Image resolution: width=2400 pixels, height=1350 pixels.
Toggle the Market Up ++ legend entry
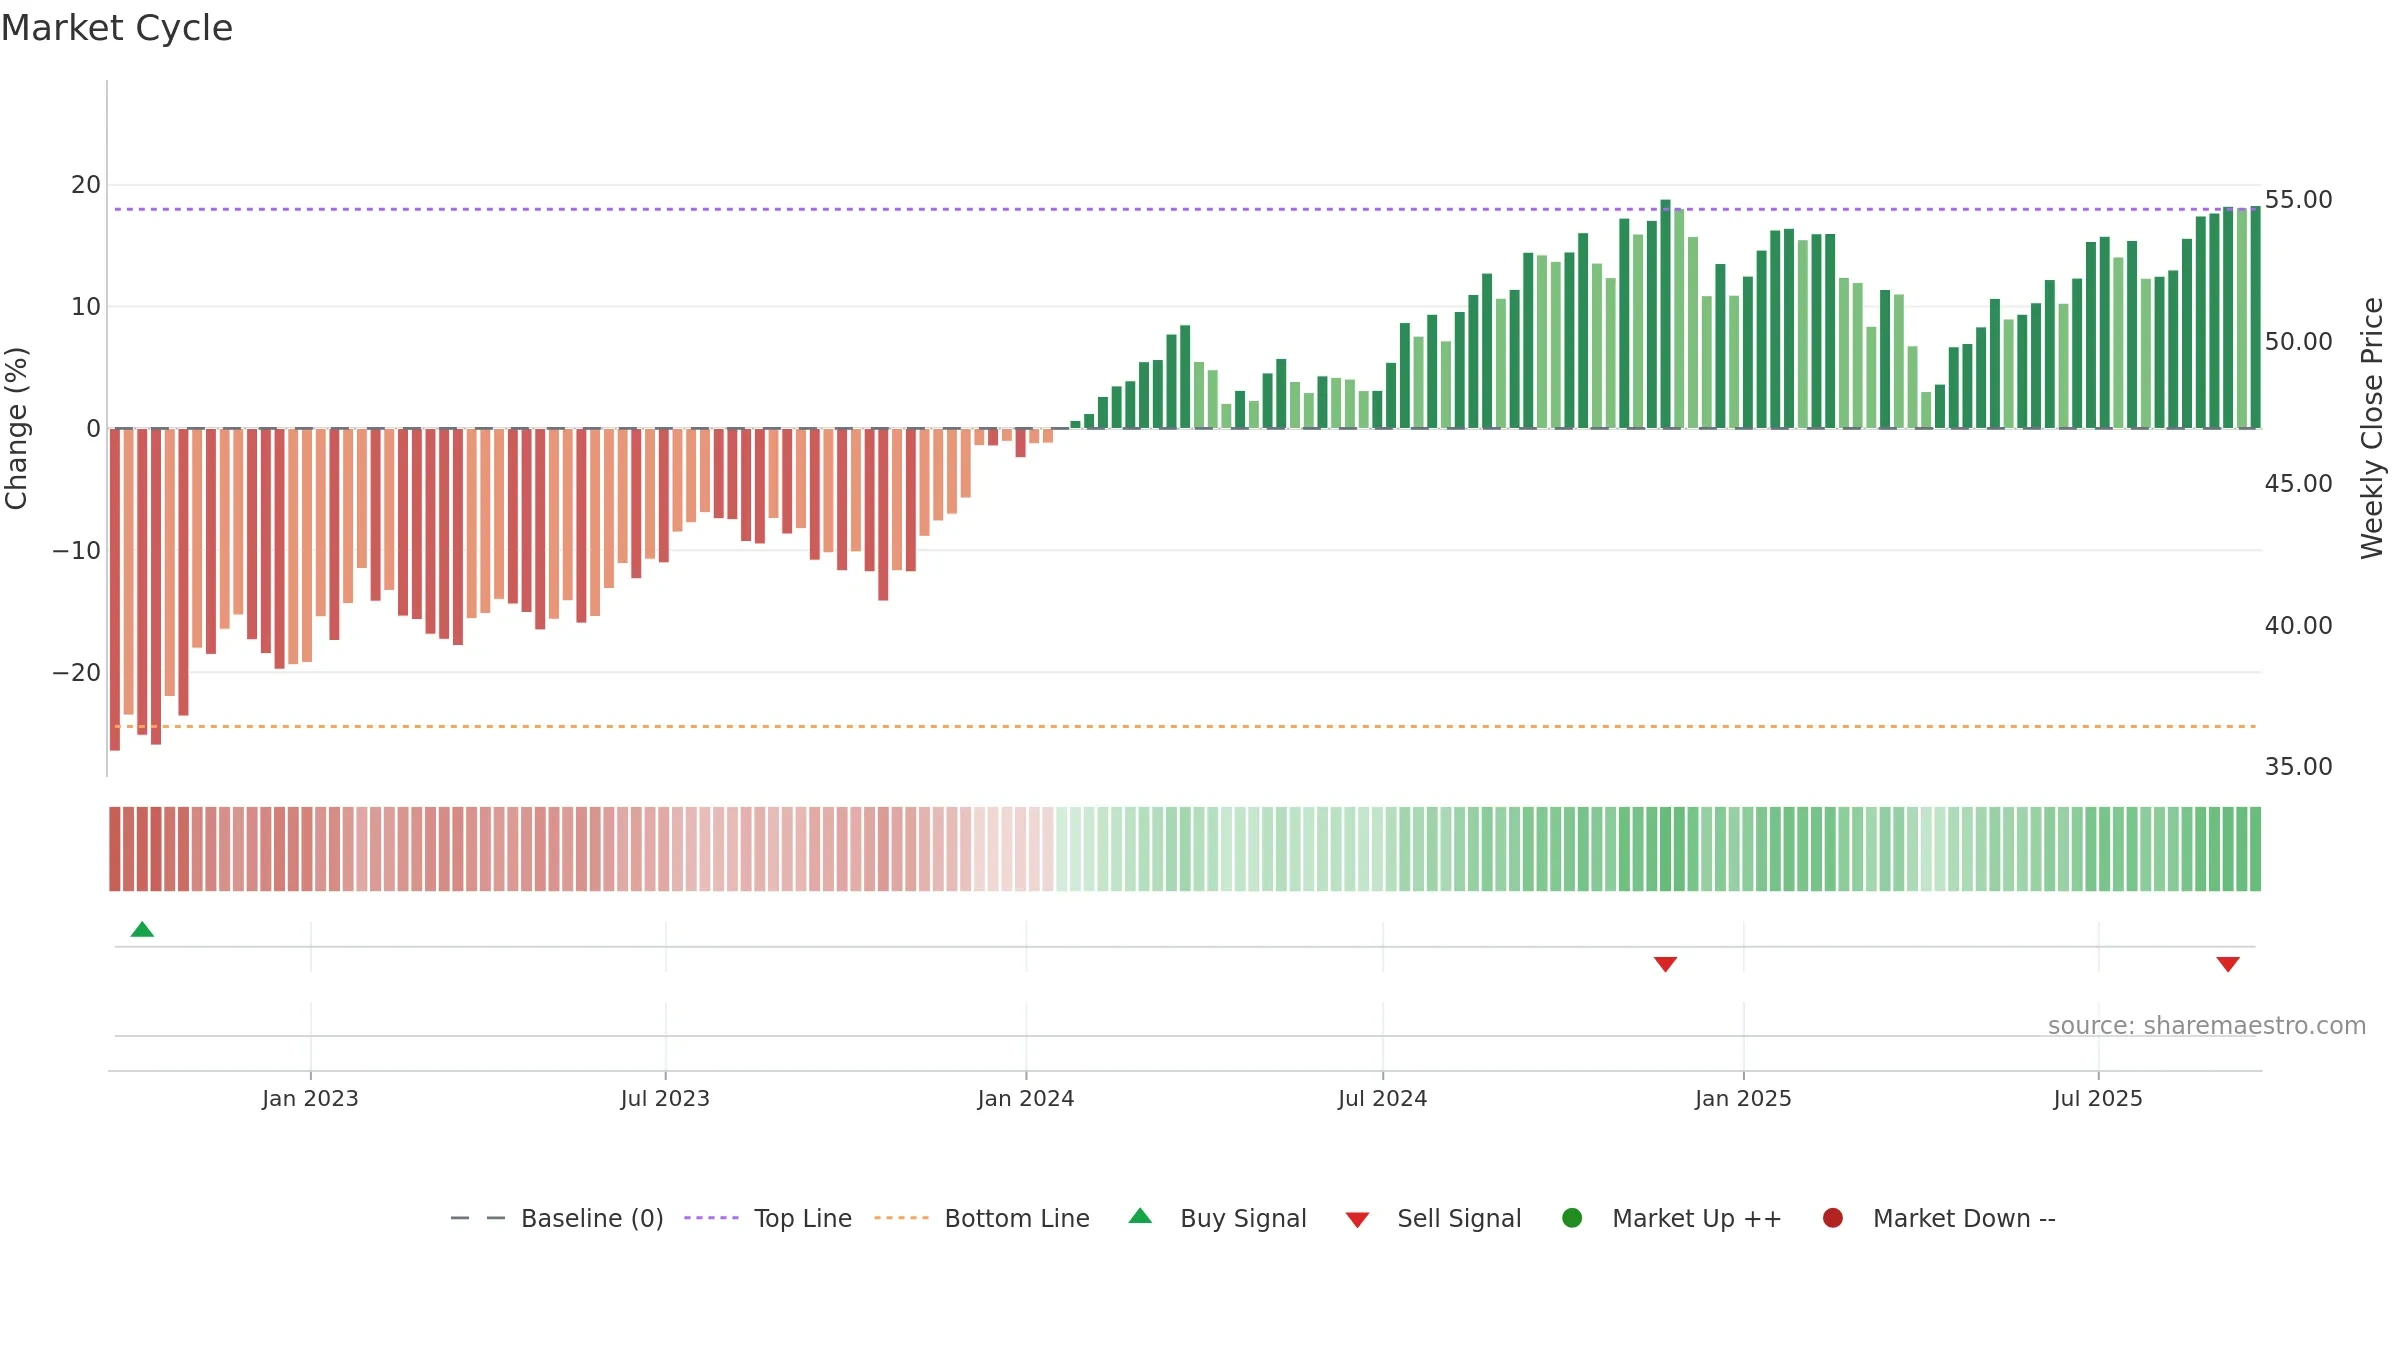tap(1672, 1218)
